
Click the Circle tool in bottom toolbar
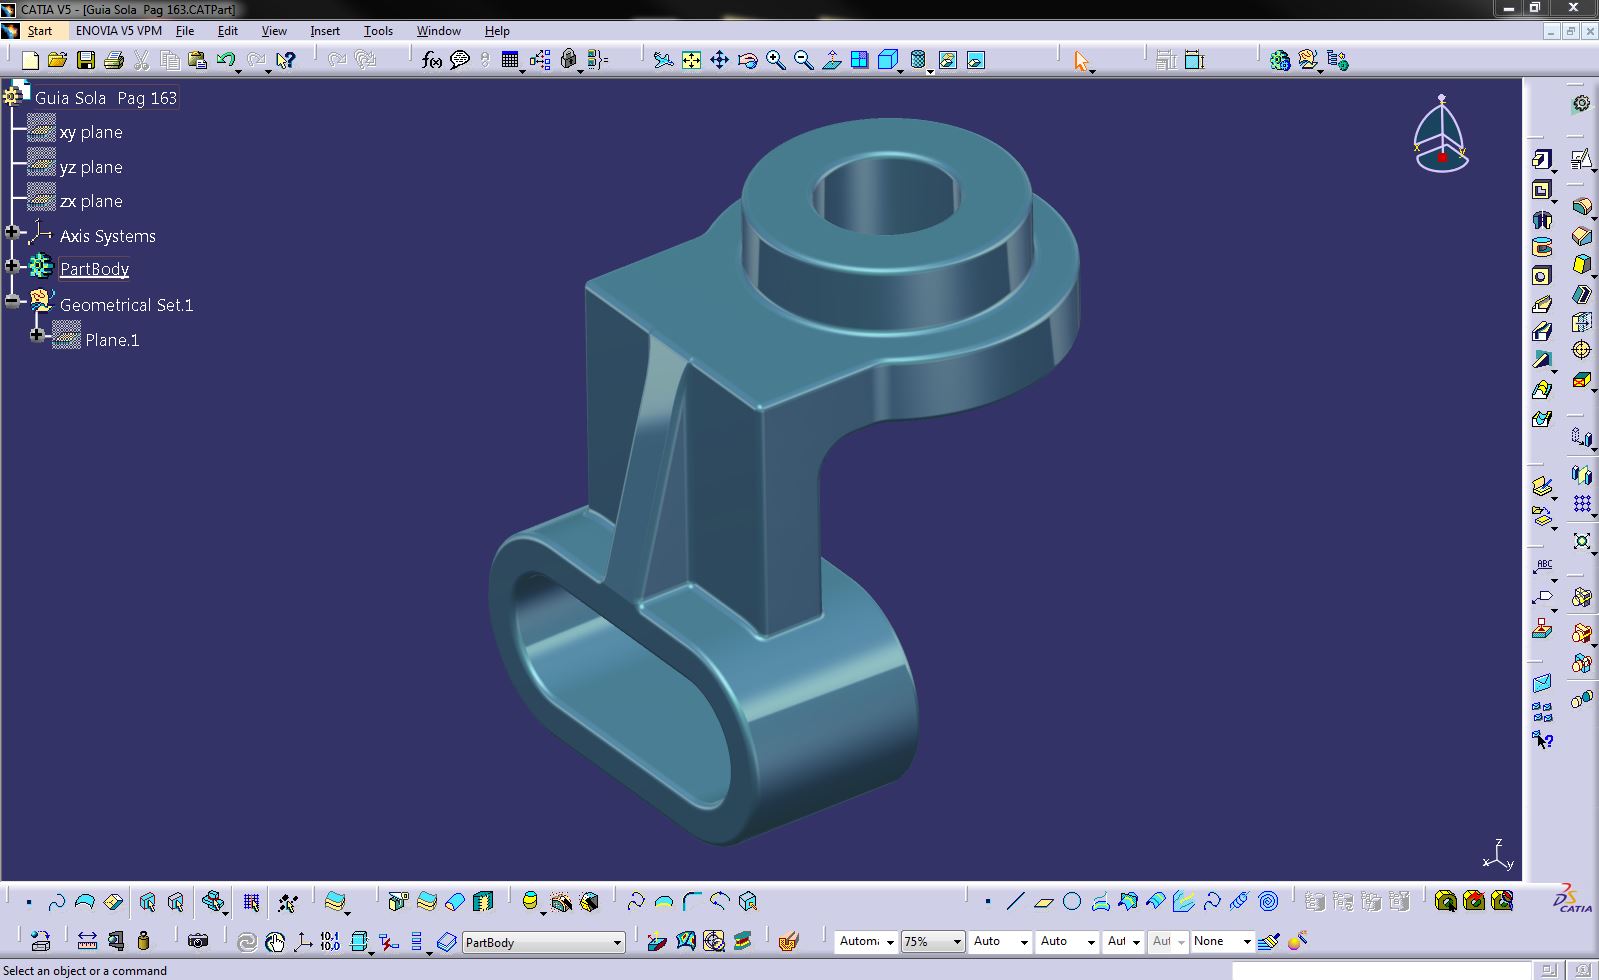pyautogui.click(x=1072, y=901)
